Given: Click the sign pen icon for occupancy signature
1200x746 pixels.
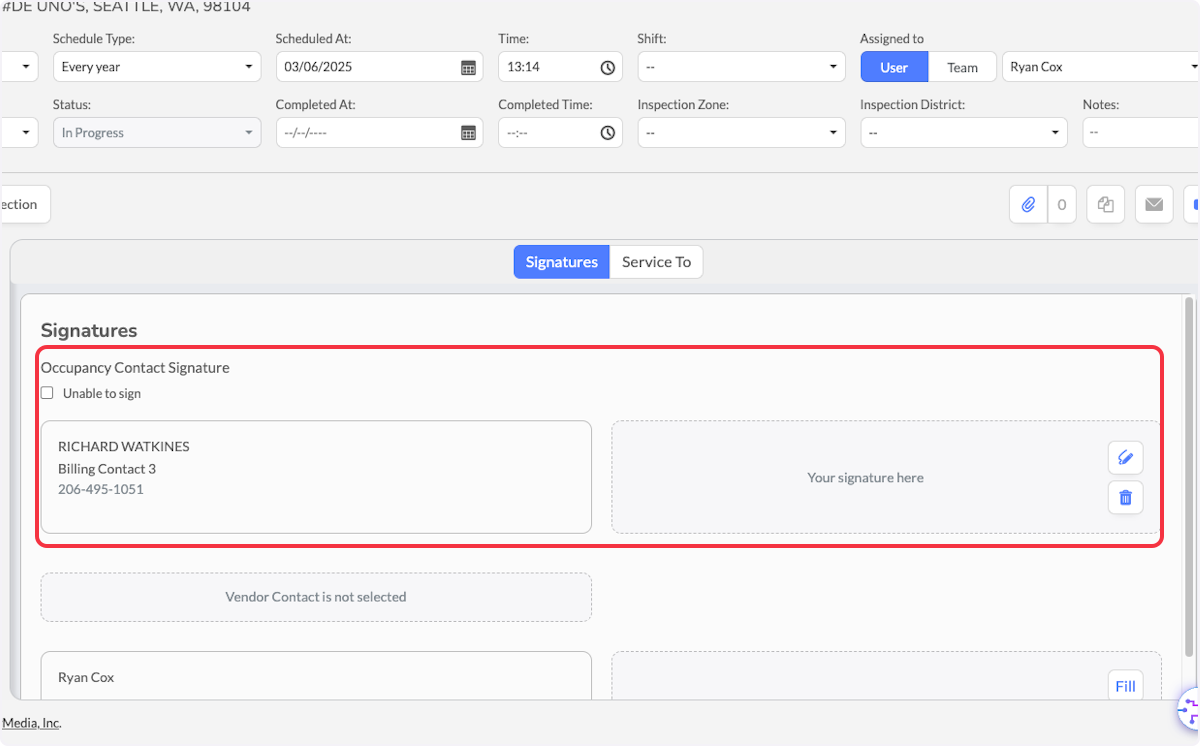Looking at the screenshot, I should (x=1126, y=458).
